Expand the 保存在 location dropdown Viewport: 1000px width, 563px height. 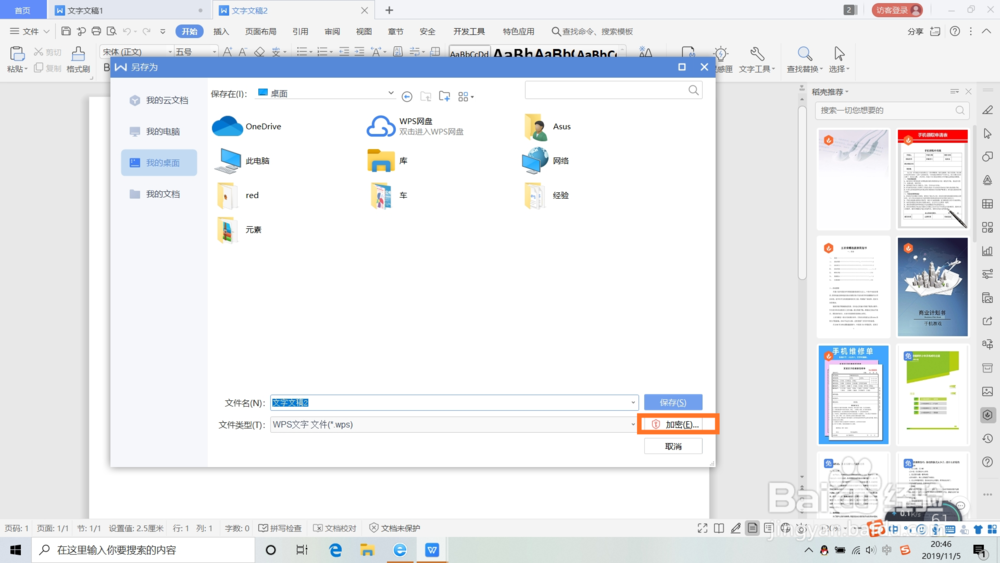[390, 93]
